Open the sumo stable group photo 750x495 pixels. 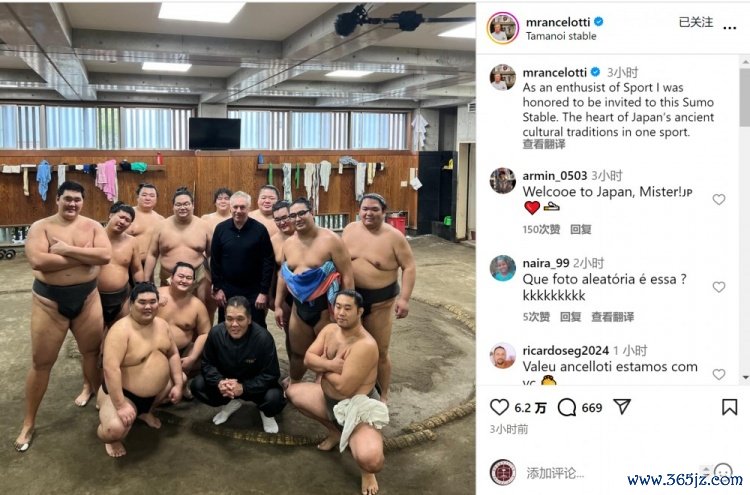238,248
